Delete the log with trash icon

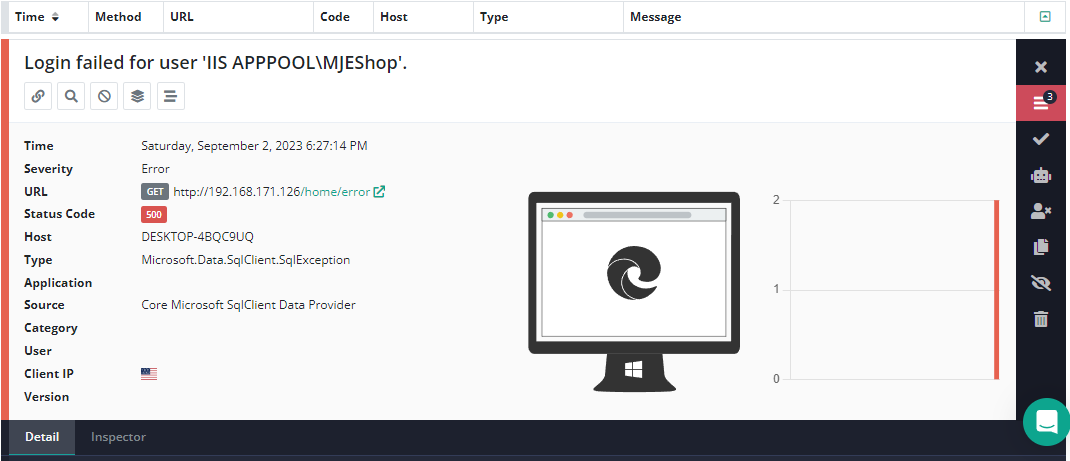(x=1041, y=318)
